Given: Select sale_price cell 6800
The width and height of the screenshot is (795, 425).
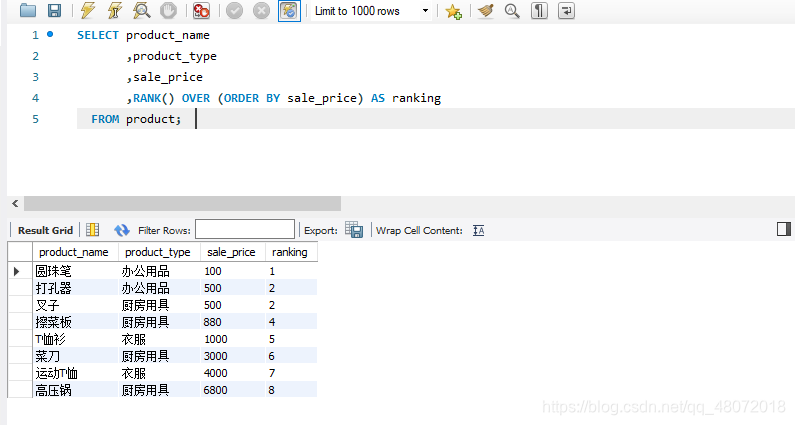Looking at the screenshot, I should click(x=233, y=390).
